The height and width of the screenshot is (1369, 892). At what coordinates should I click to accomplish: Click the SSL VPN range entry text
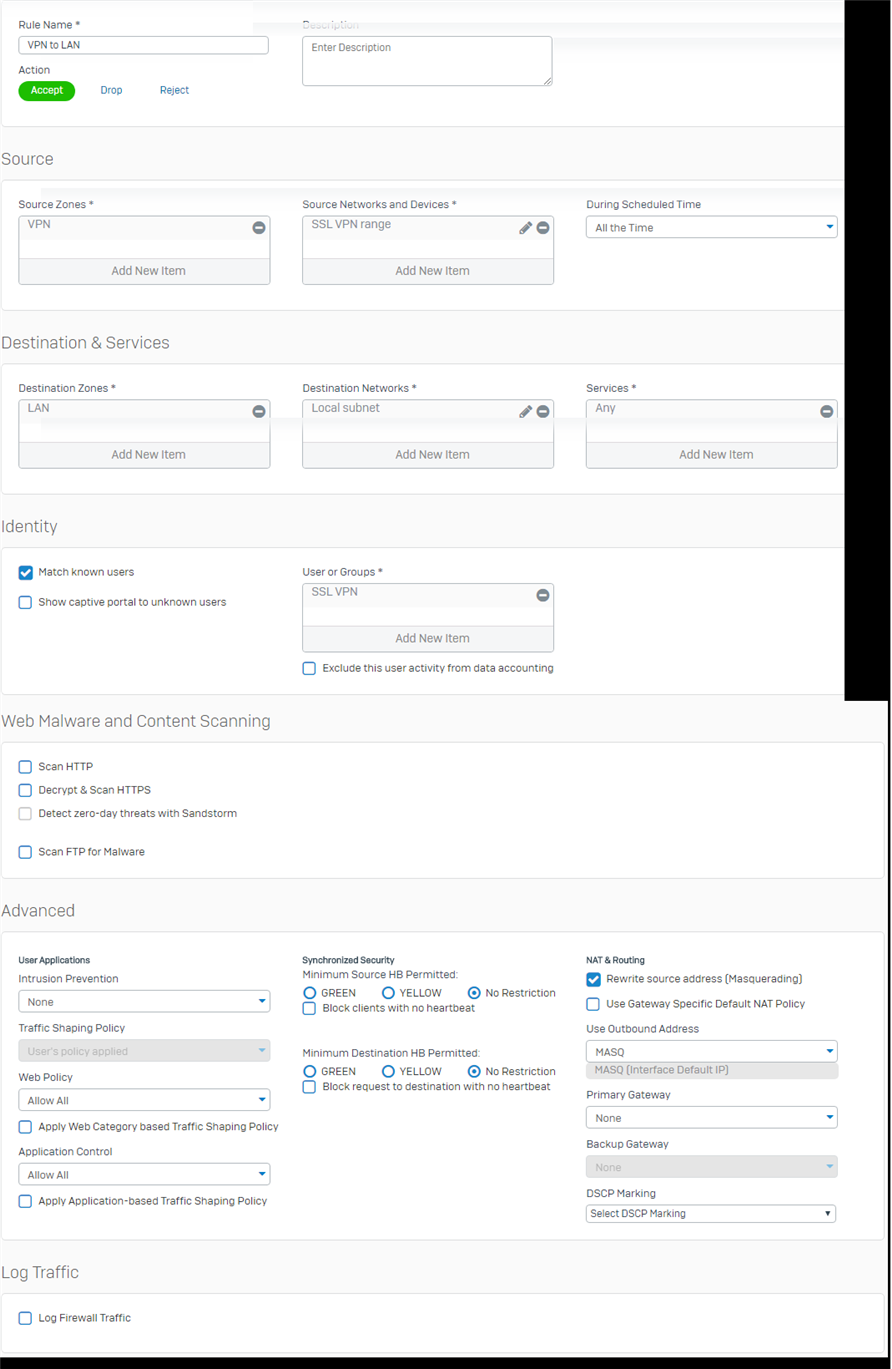coord(351,225)
